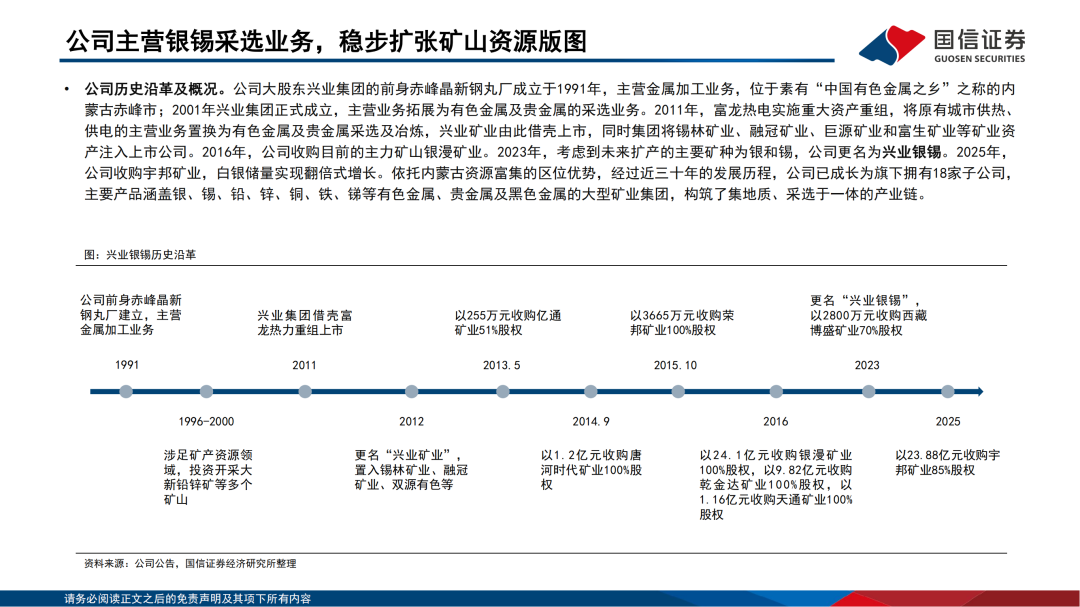Select the 2013.5 timeline marker dot
Image resolution: width=1080 pixels, height=607 pixels.
point(503,391)
